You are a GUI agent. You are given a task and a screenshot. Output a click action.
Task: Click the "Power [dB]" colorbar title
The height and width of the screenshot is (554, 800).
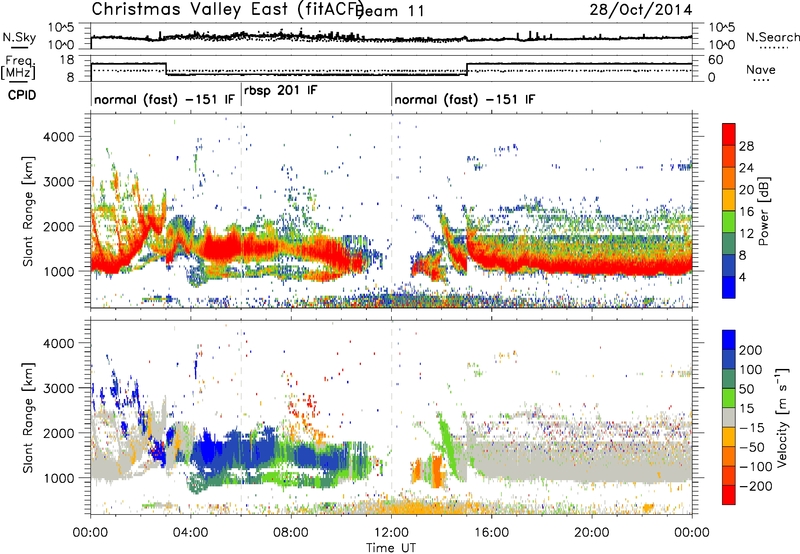pos(763,211)
